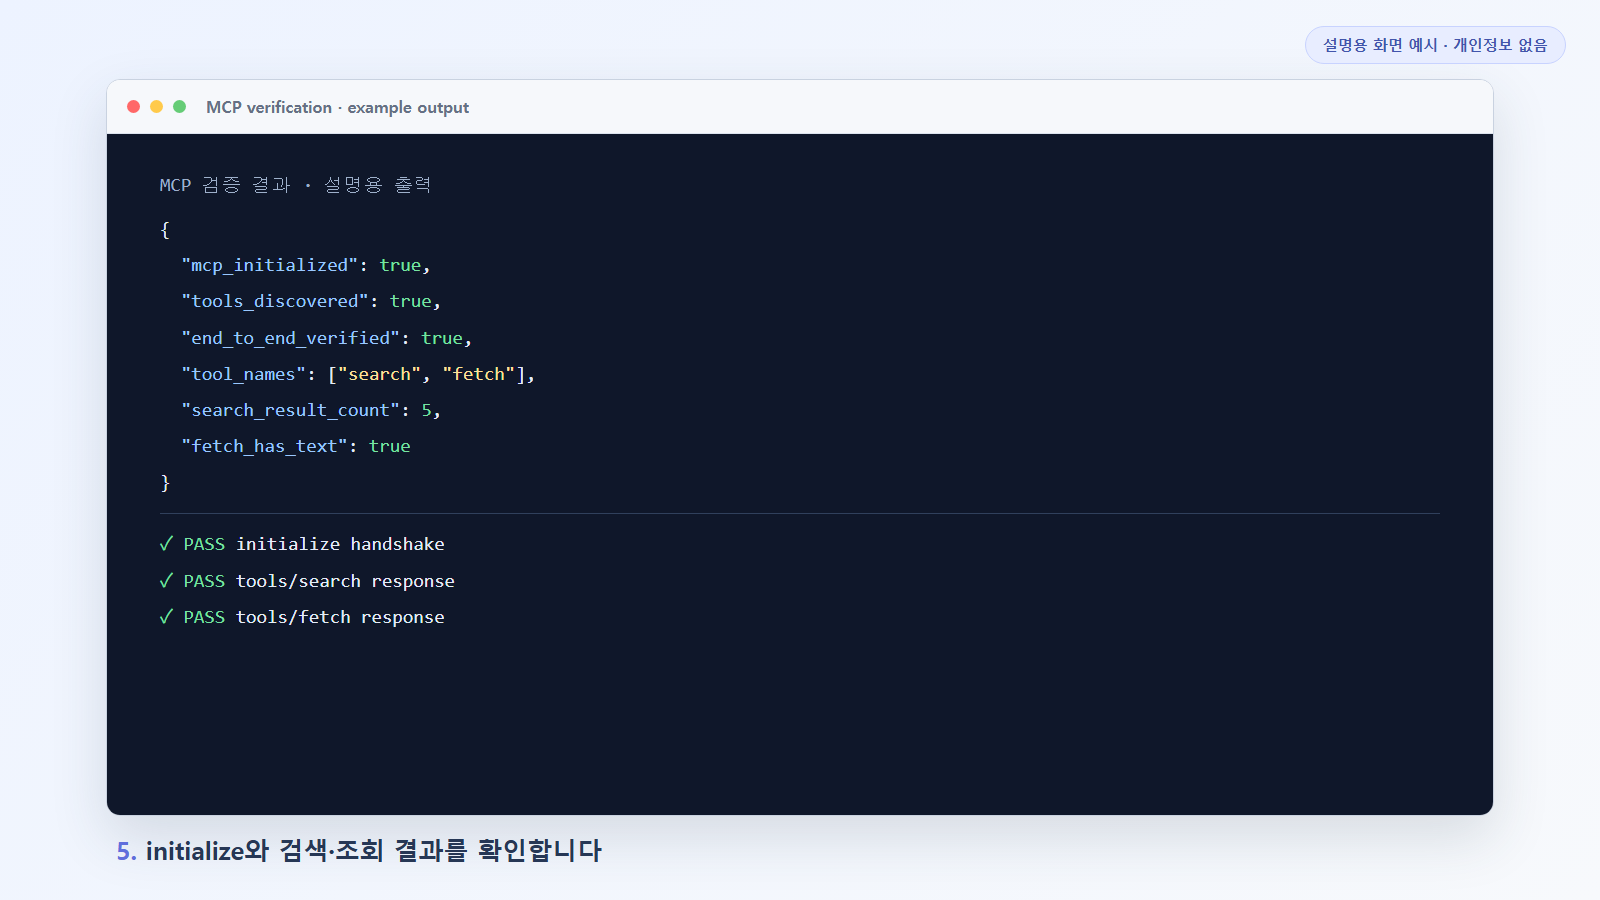
Task: Click the true value of fetch_has_text
Action: click(x=390, y=446)
